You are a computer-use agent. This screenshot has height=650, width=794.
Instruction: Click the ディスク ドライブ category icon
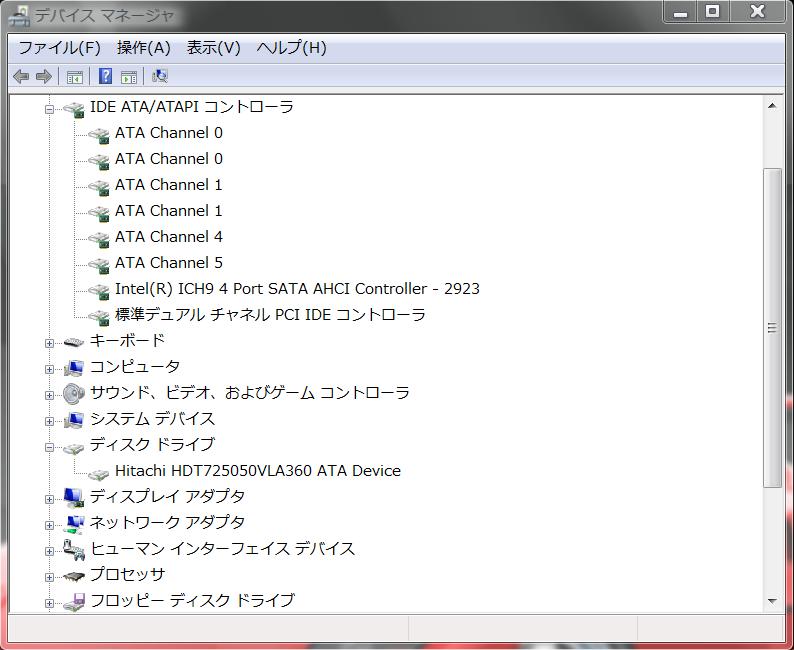click(x=74, y=448)
